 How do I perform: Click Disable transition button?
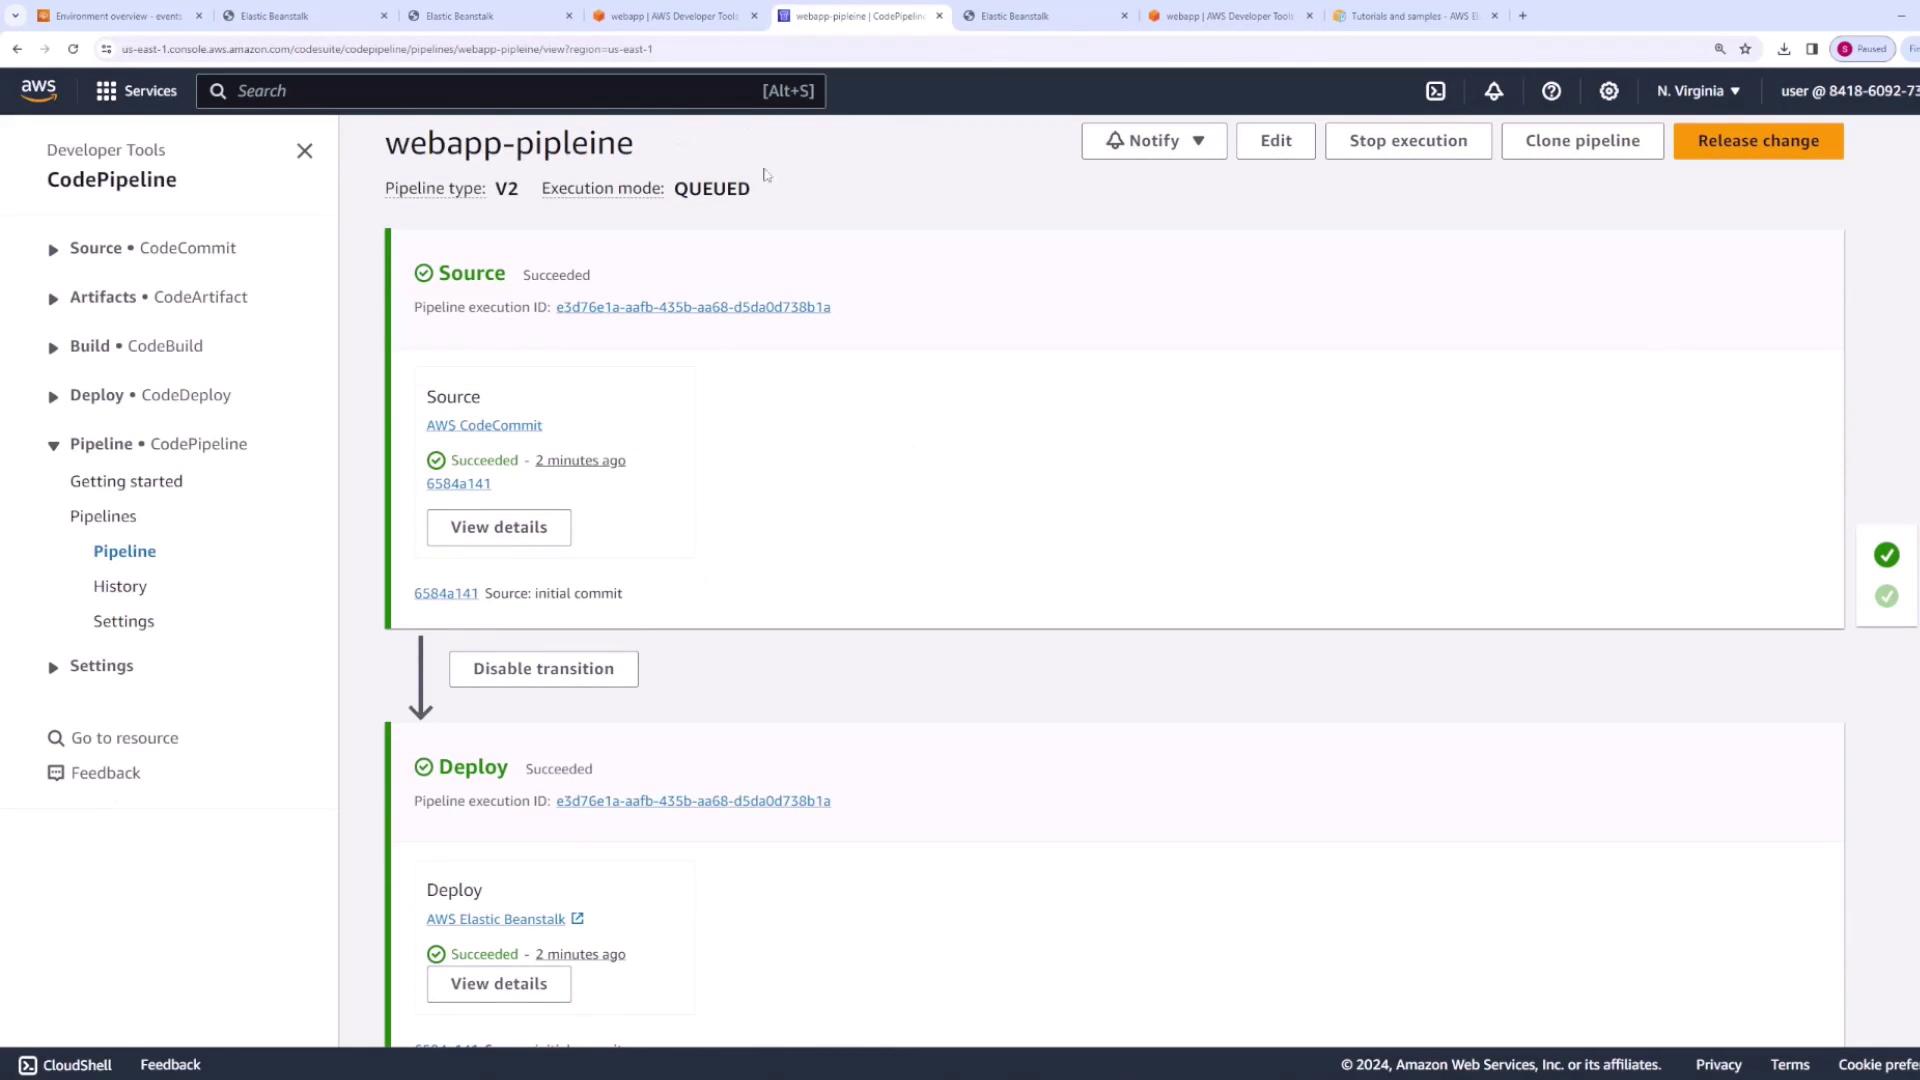[x=543, y=668]
